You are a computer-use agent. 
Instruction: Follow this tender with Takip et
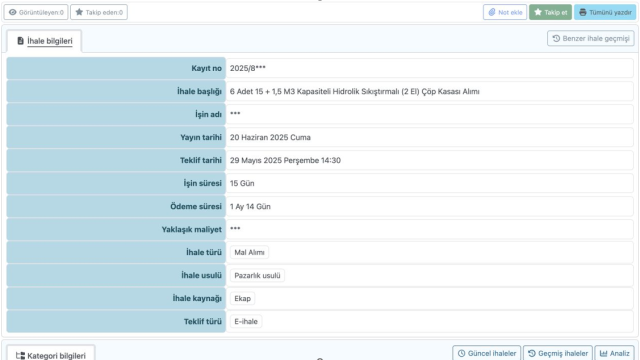550,12
